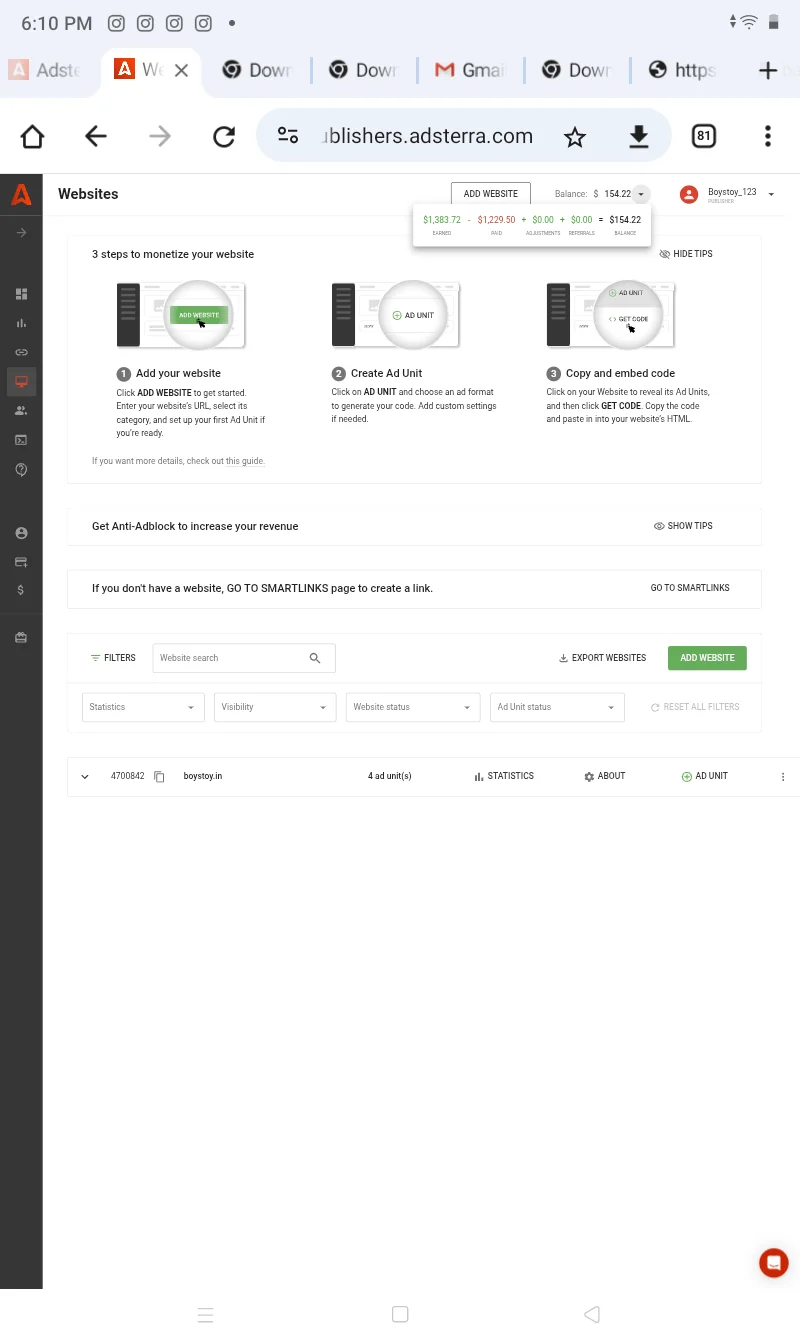
Task: Open the three-dot menu for boystoy.in row
Action: click(x=783, y=777)
